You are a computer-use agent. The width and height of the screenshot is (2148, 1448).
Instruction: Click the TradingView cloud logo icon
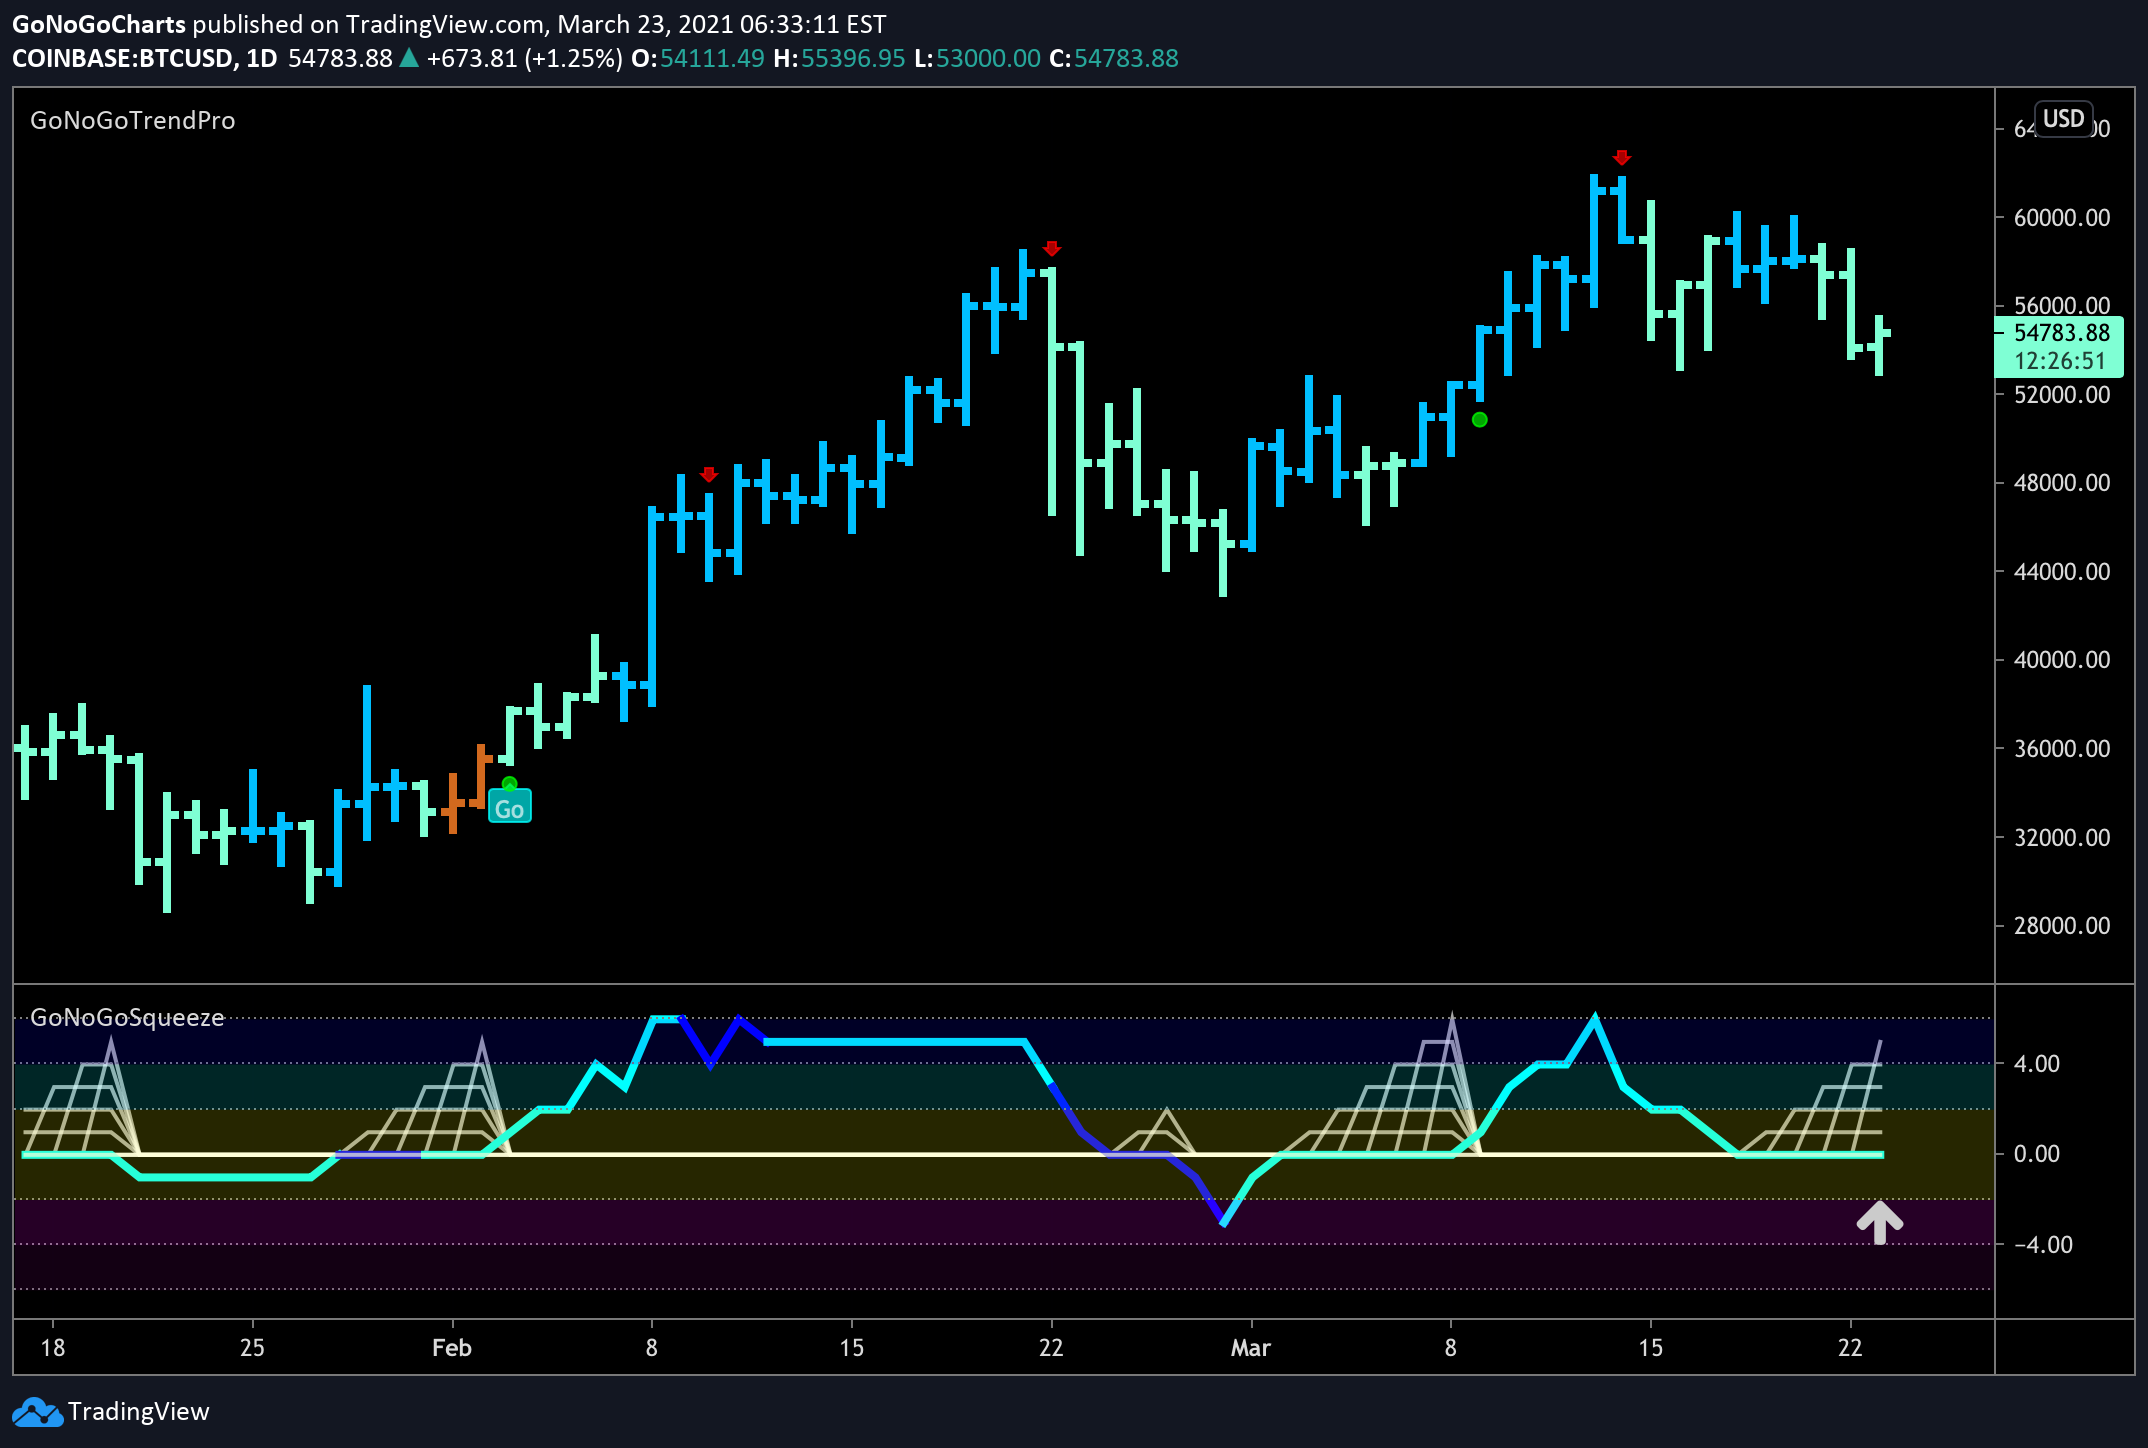pyautogui.click(x=37, y=1412)
